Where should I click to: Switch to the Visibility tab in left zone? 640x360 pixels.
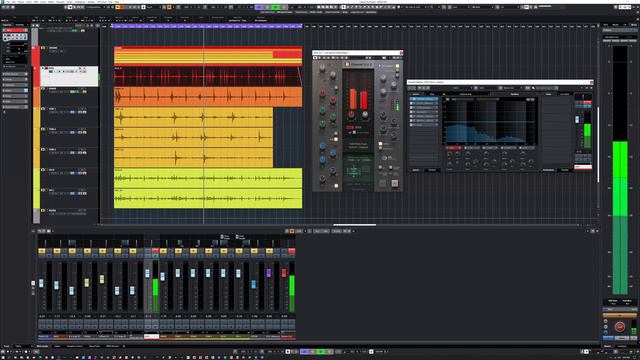(19, 25)
